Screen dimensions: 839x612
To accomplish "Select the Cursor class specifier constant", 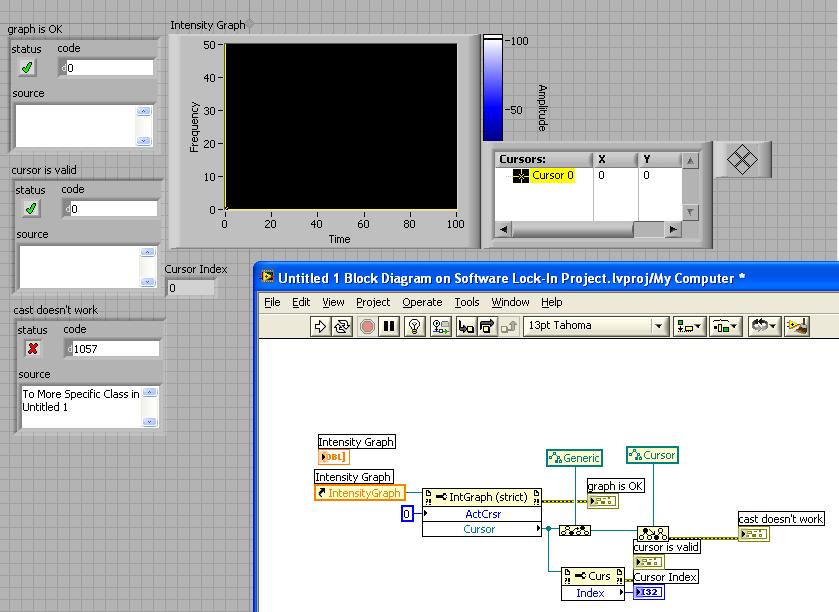I will pos(652,455).
